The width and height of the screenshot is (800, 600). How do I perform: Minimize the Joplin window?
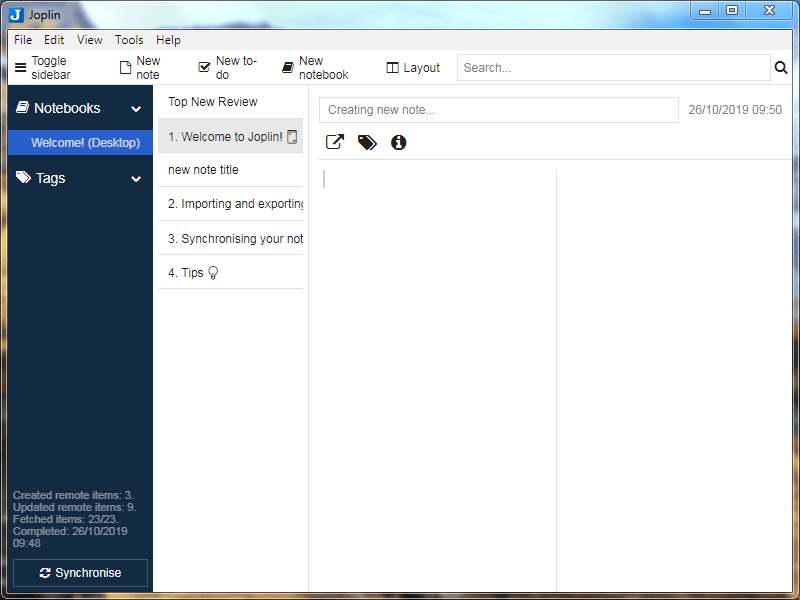pyautogui.click(x=705, y=11)
